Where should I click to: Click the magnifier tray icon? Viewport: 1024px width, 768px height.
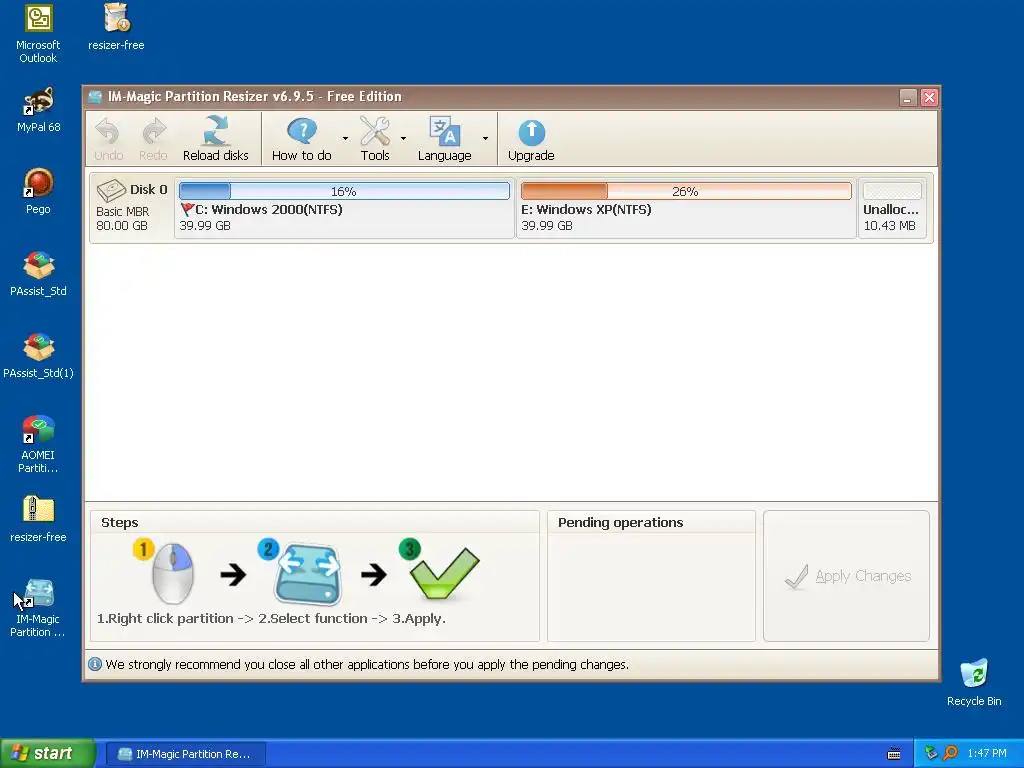(951, 753)
